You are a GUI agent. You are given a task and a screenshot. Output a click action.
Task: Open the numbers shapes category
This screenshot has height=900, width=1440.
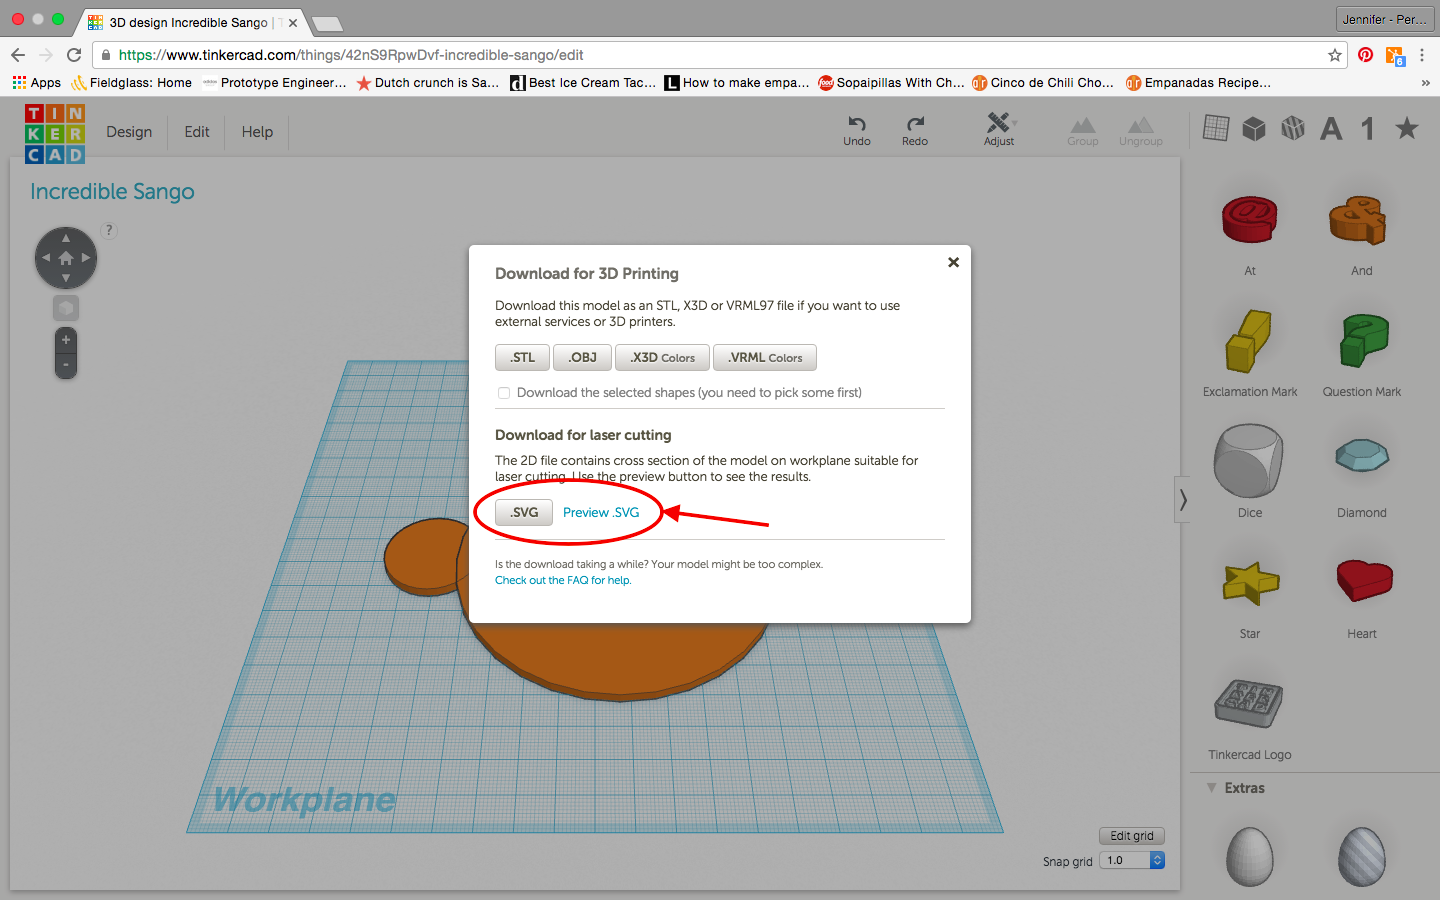click(1368, 128)
